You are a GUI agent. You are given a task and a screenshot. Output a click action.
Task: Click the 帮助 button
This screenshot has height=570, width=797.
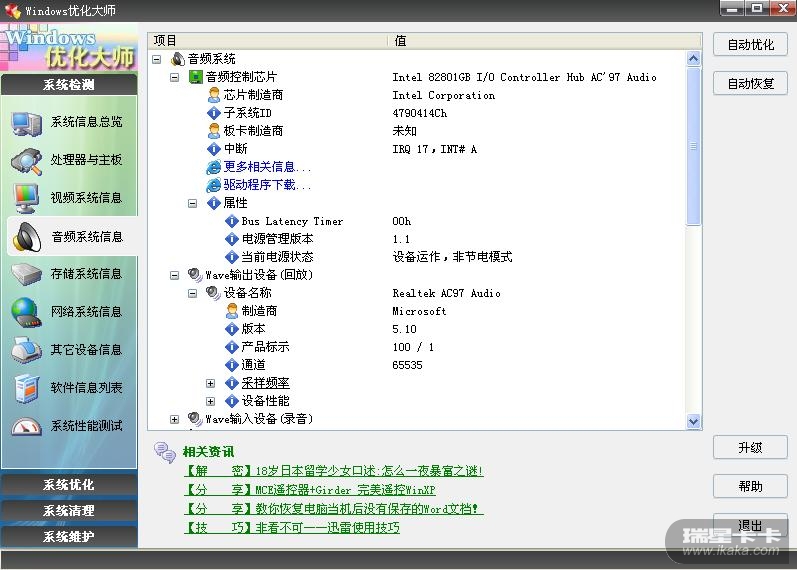(750, 487)
